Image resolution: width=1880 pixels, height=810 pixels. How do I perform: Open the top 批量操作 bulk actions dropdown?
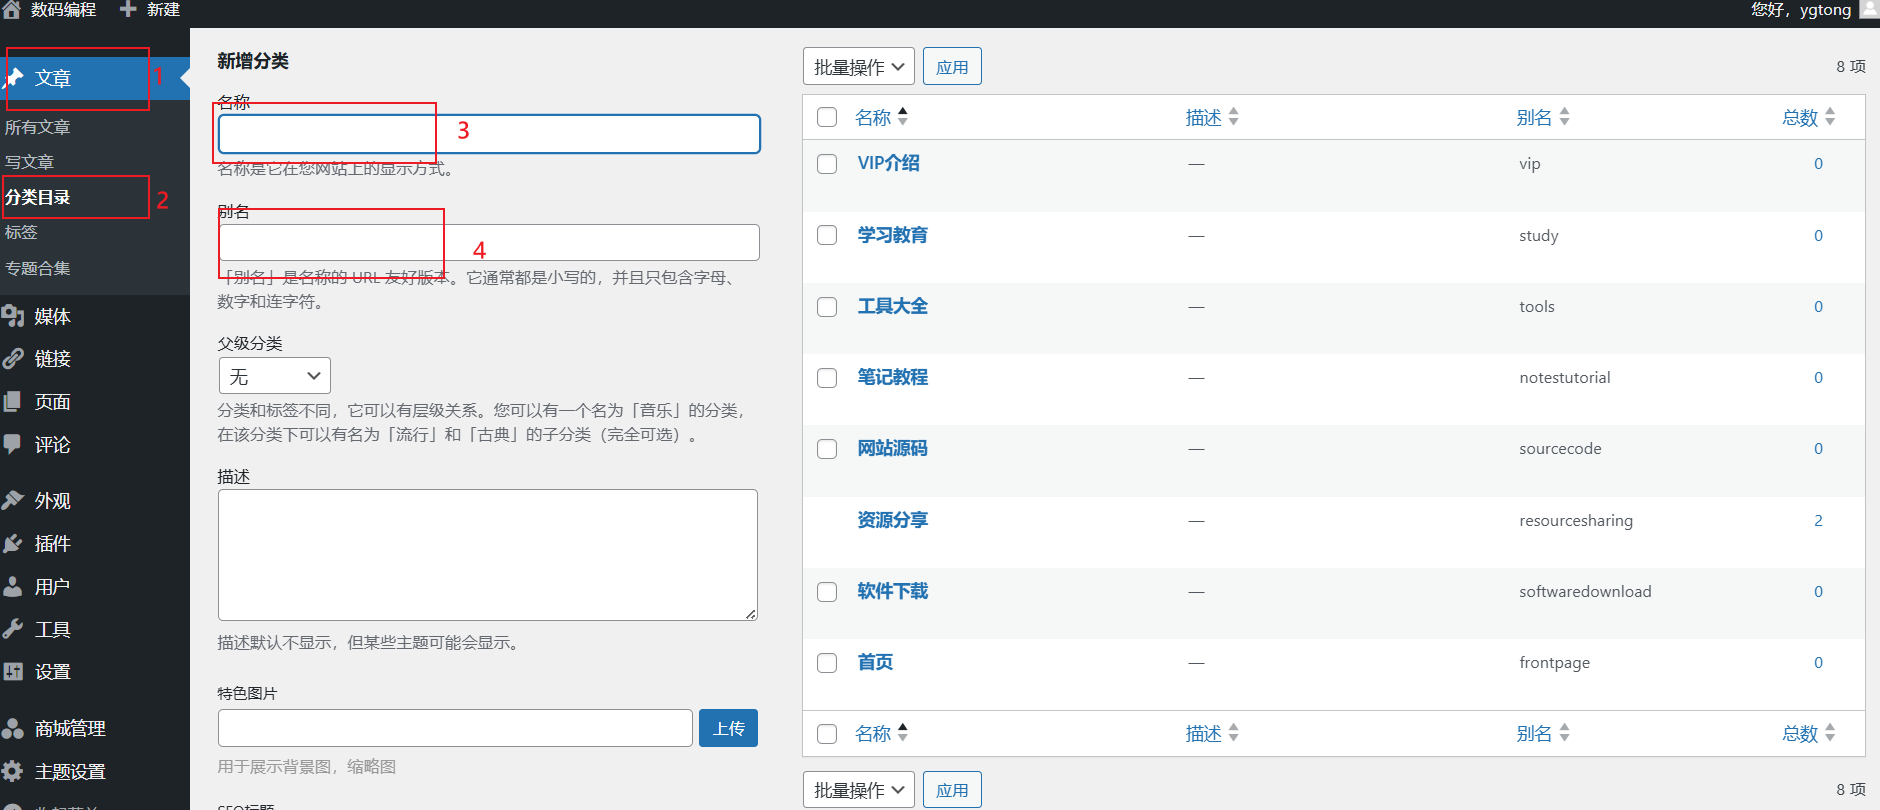click(858, 67)
